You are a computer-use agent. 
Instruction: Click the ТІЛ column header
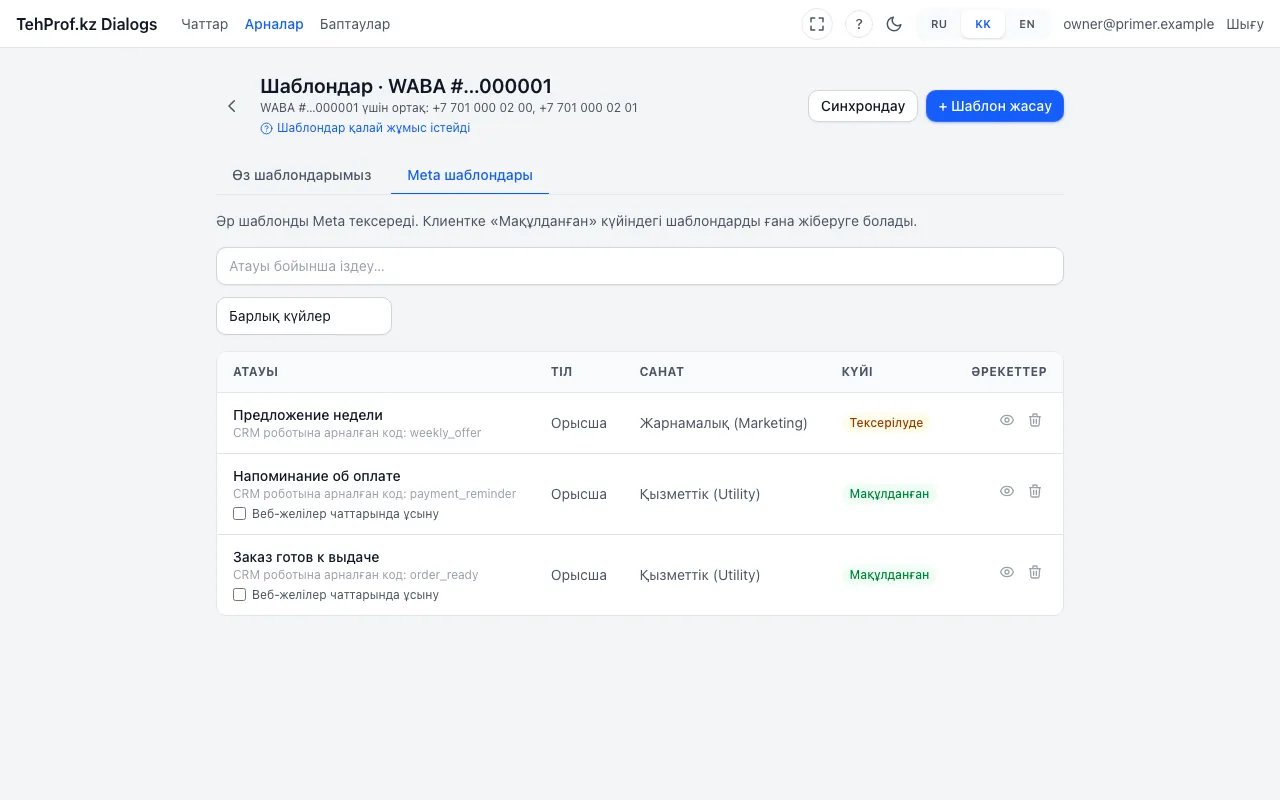click(x=562, y=372)
